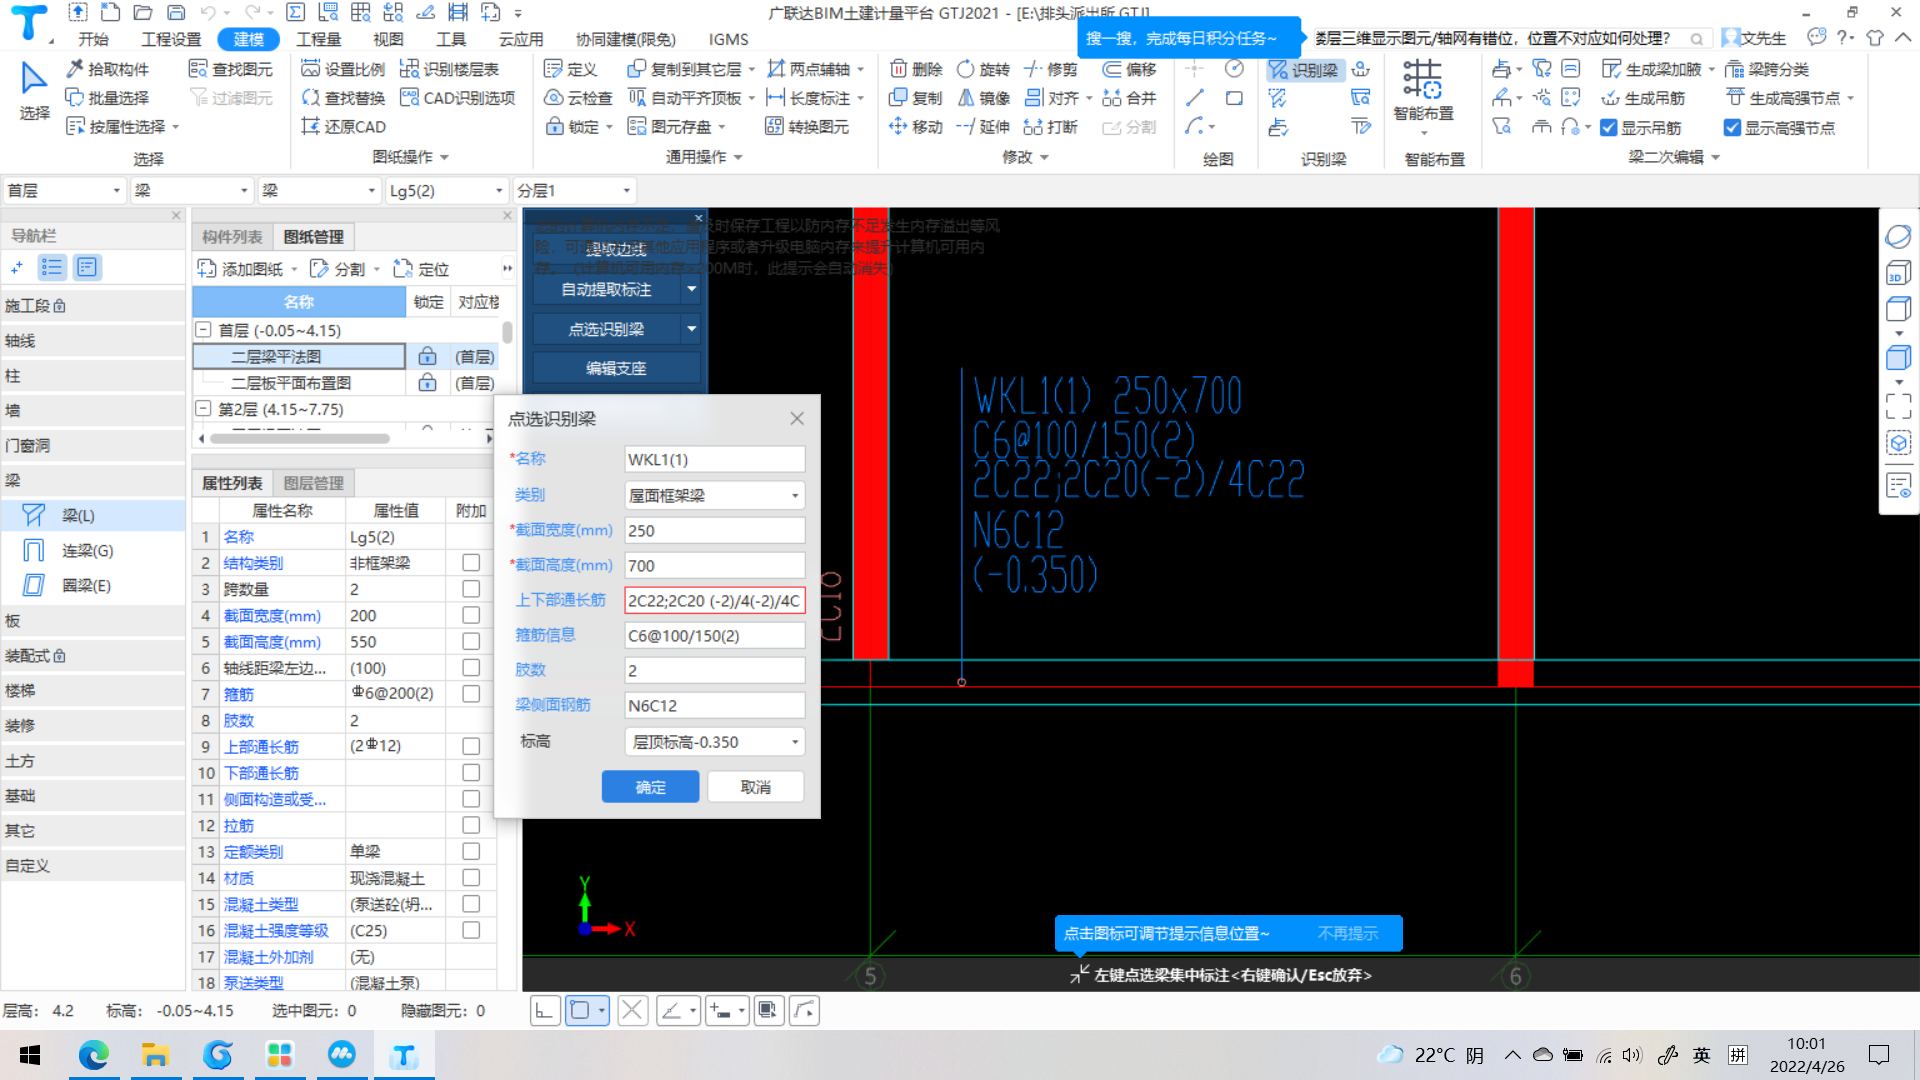This screenshot has width=1920, height=1080.
Task: Click CAD识别选项
Action: coord(457,98)
